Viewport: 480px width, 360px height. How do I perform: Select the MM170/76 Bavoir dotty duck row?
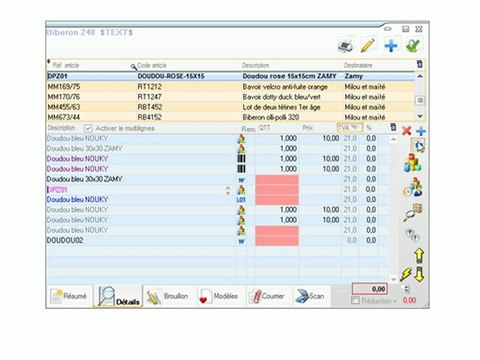(231, 97)
